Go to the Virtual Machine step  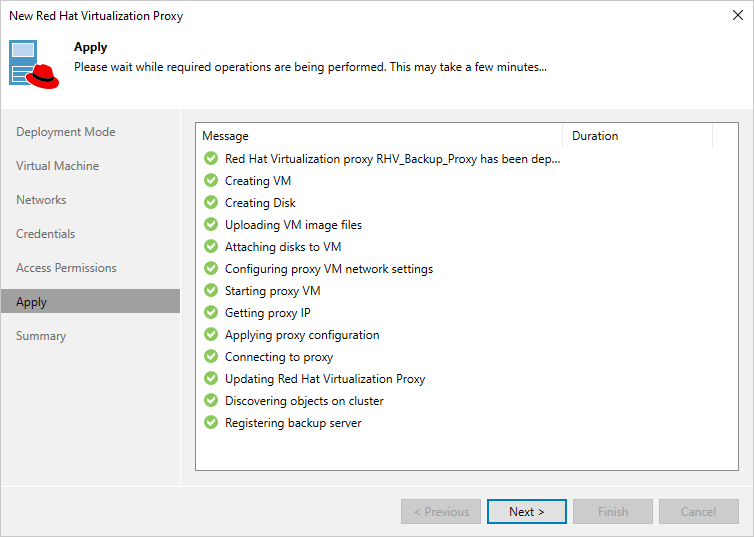pos(58,166)
